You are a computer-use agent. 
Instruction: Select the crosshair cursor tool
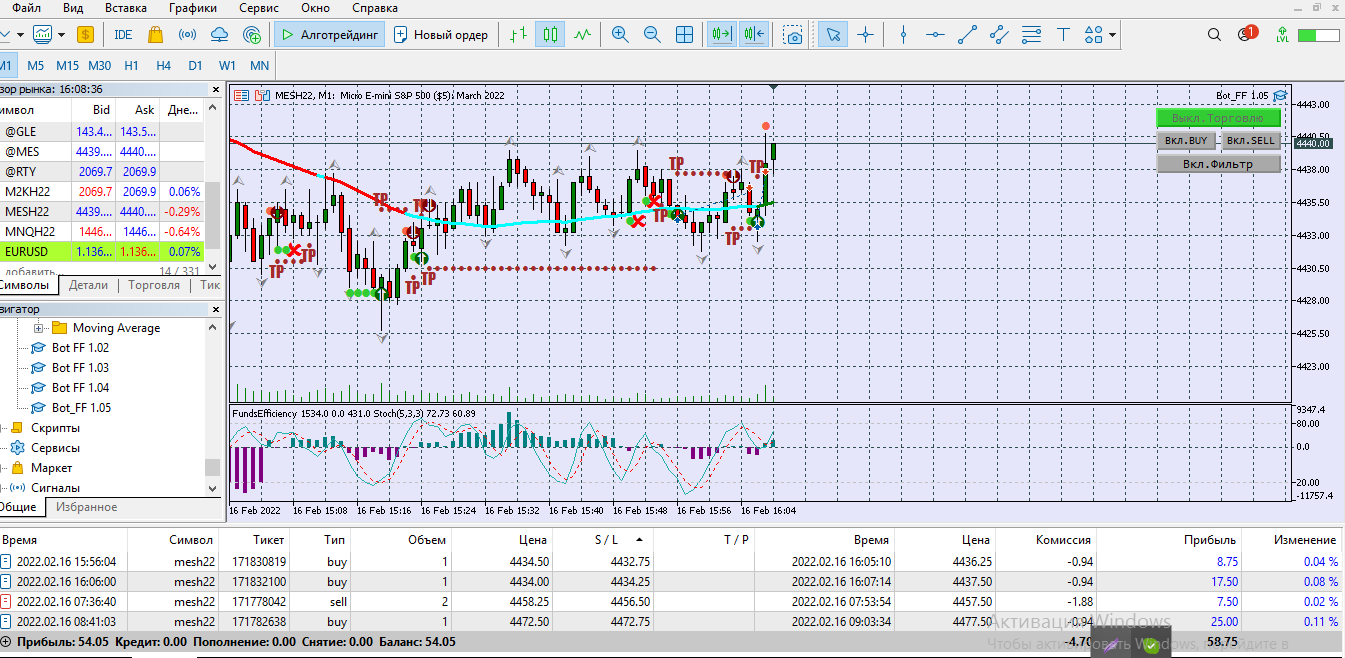click(x=865, y=35)
